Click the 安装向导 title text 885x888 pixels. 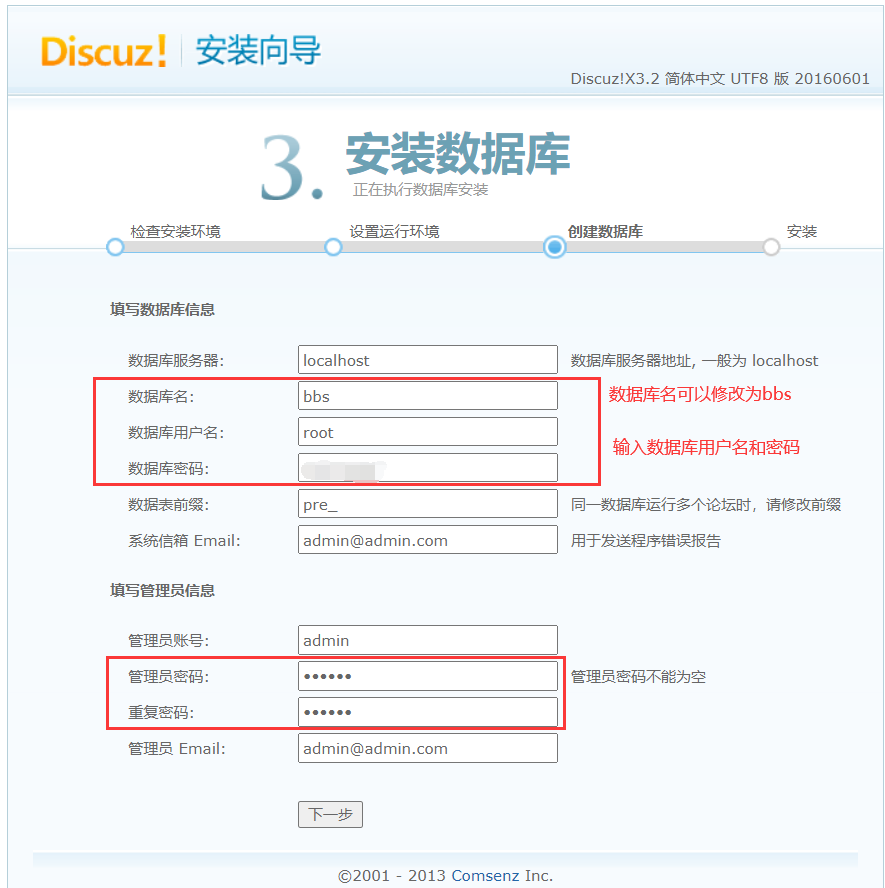click(x=258, y=50)
